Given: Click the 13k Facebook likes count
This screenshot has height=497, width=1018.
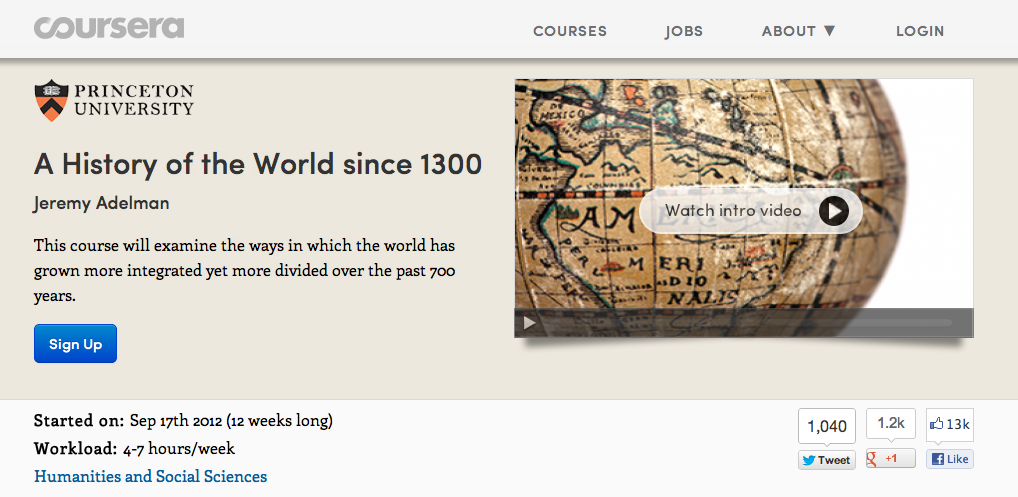Looking at the screenshot, I should coord(950,424).
